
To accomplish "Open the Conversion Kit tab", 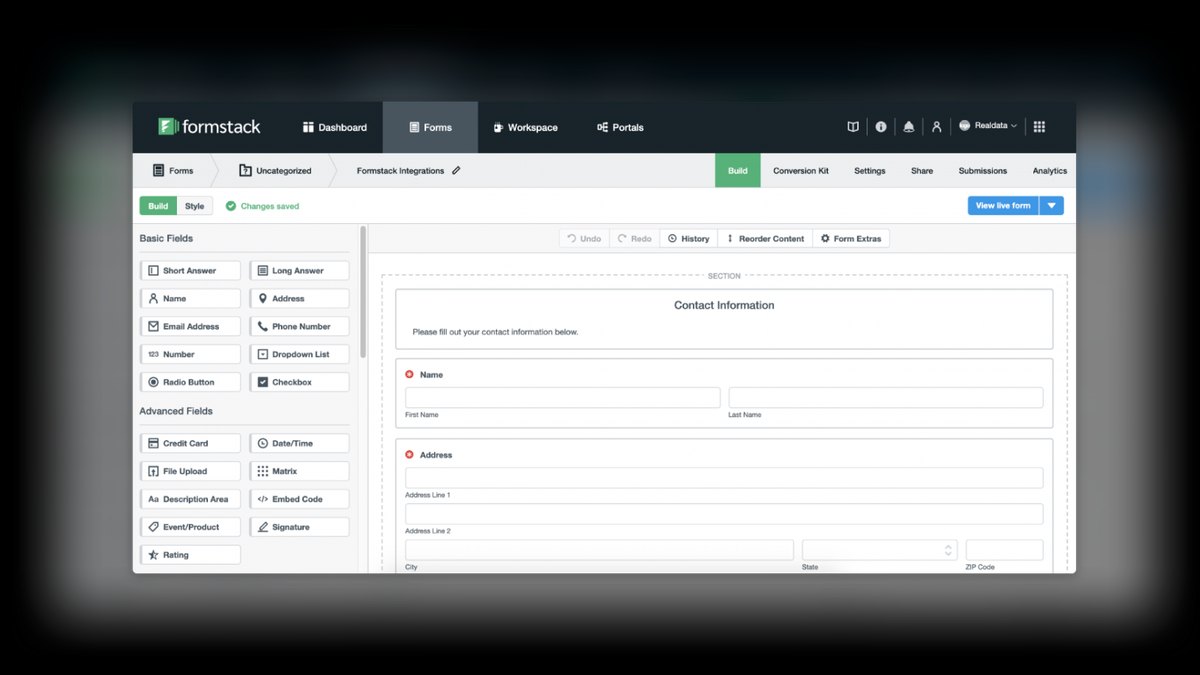I will (801, 171).
